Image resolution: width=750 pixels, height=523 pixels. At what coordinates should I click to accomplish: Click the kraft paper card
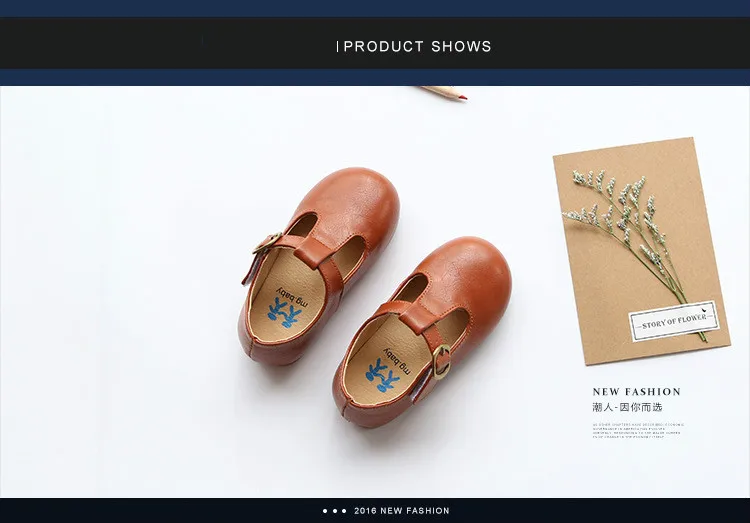(x=641, y=251)
